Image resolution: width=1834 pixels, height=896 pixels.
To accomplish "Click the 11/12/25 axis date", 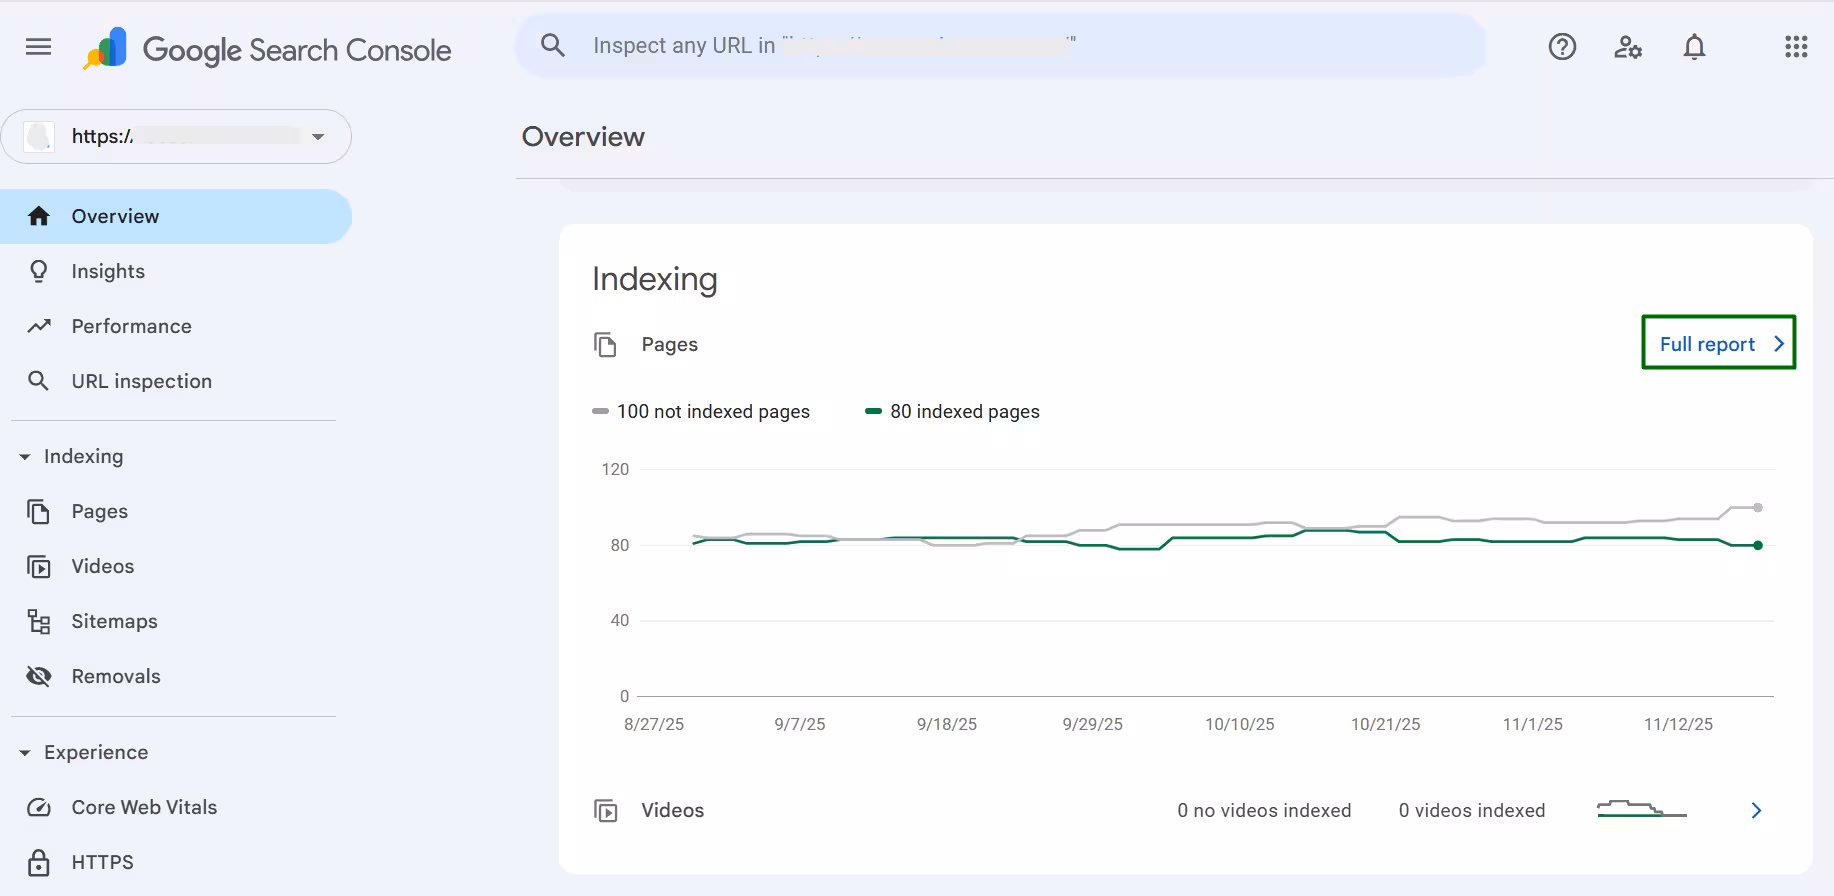I will pos(1678,724).
